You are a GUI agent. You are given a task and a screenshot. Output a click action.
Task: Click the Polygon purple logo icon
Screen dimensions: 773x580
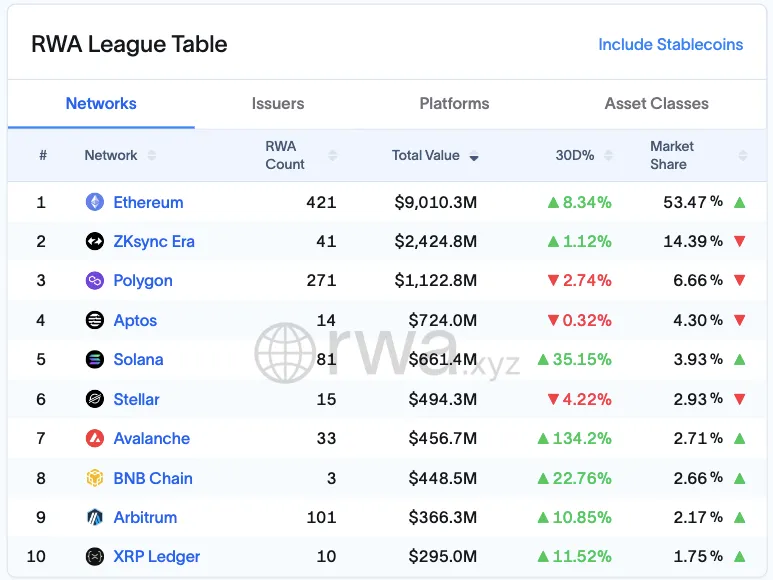[95, 280]
